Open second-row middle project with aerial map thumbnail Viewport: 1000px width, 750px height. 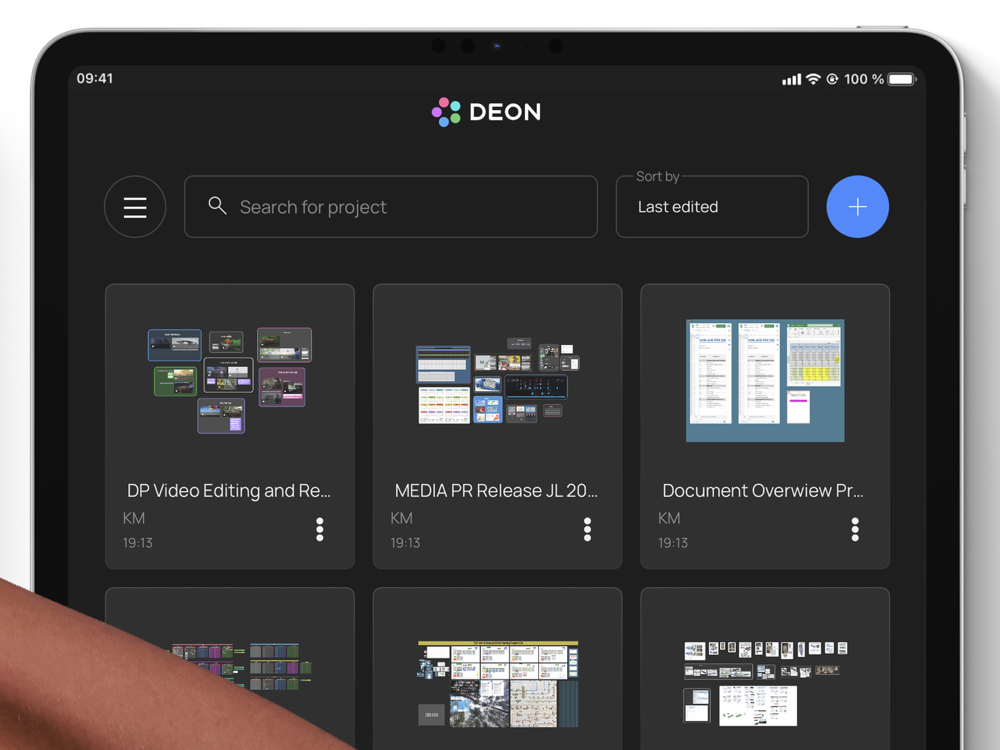tap(497, 684)
